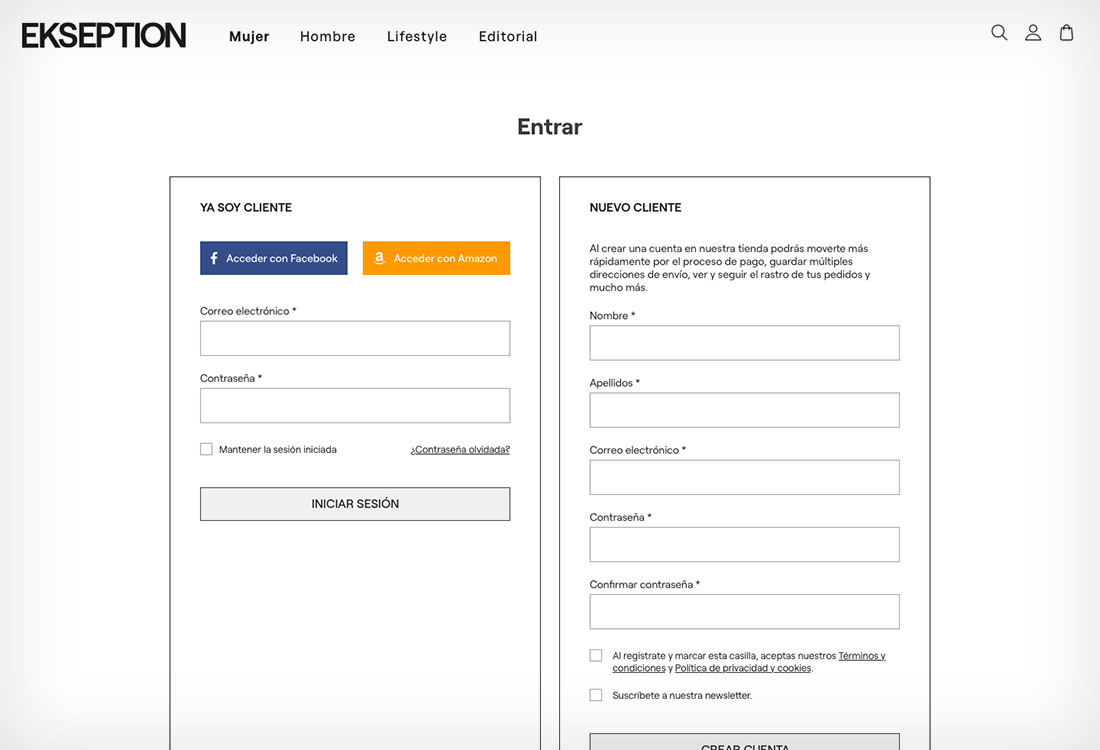Check 'Mantener la sesión iniciada' box
The image size is (1100, 750).
(x=206, y=450)
